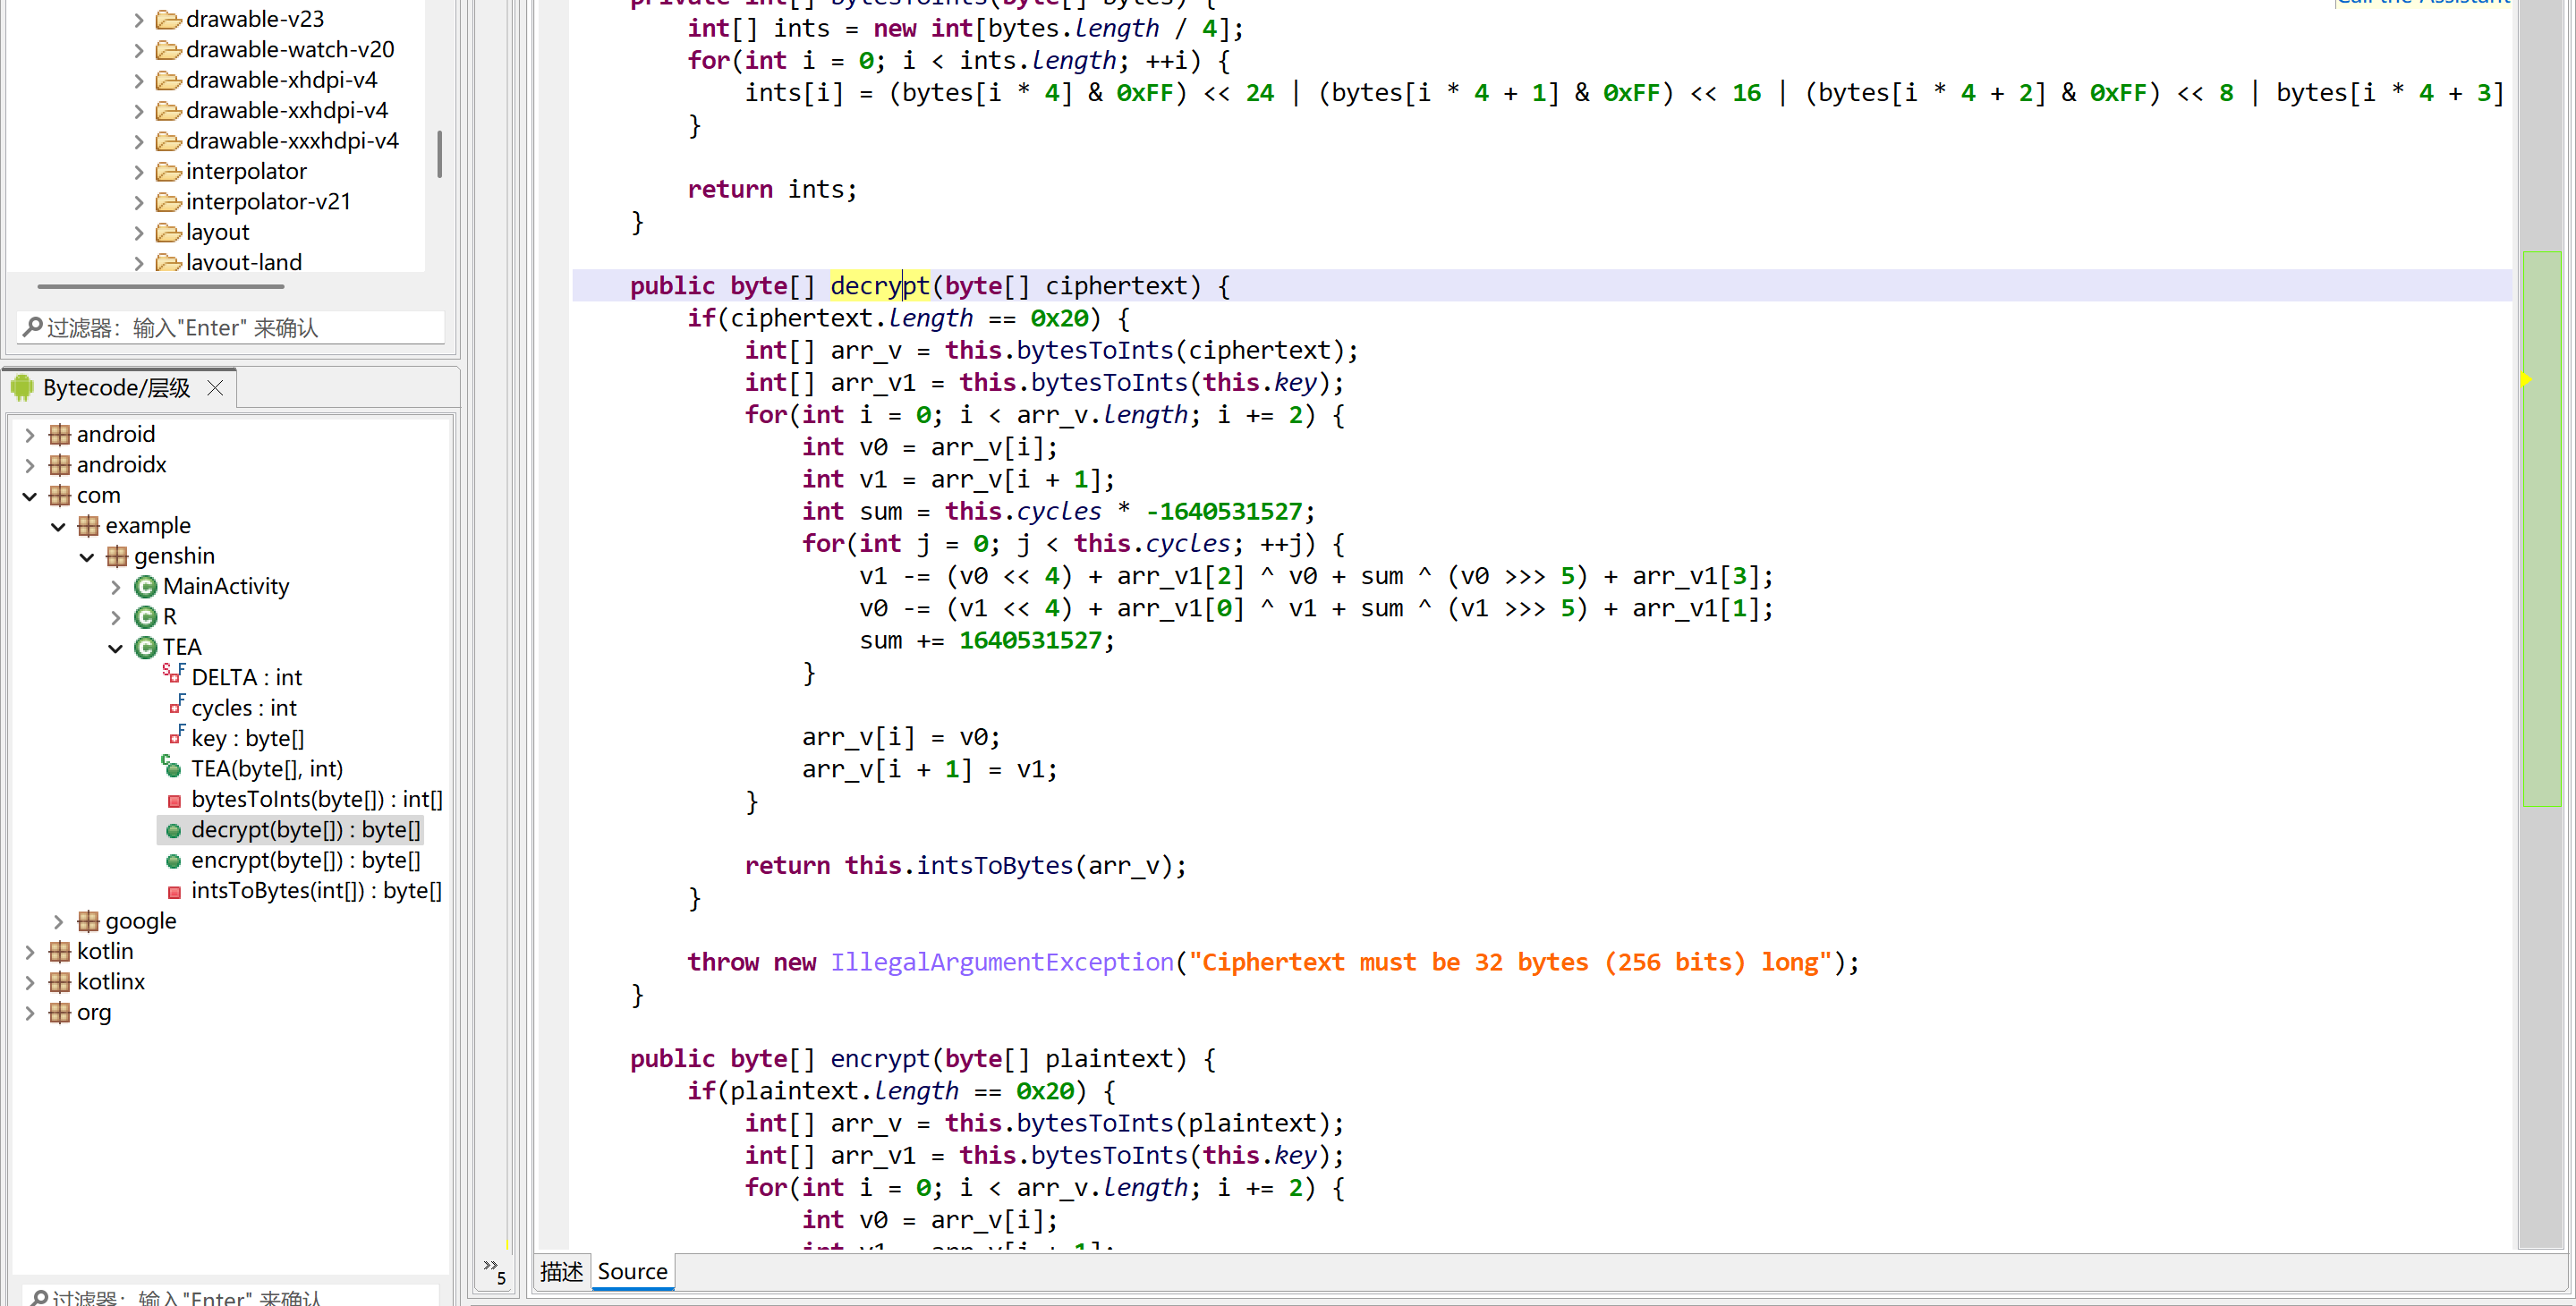The height and width of the screenshot is (1306, 2576).
Task: Click the DELTA static field icon
Action: (174, 675)
